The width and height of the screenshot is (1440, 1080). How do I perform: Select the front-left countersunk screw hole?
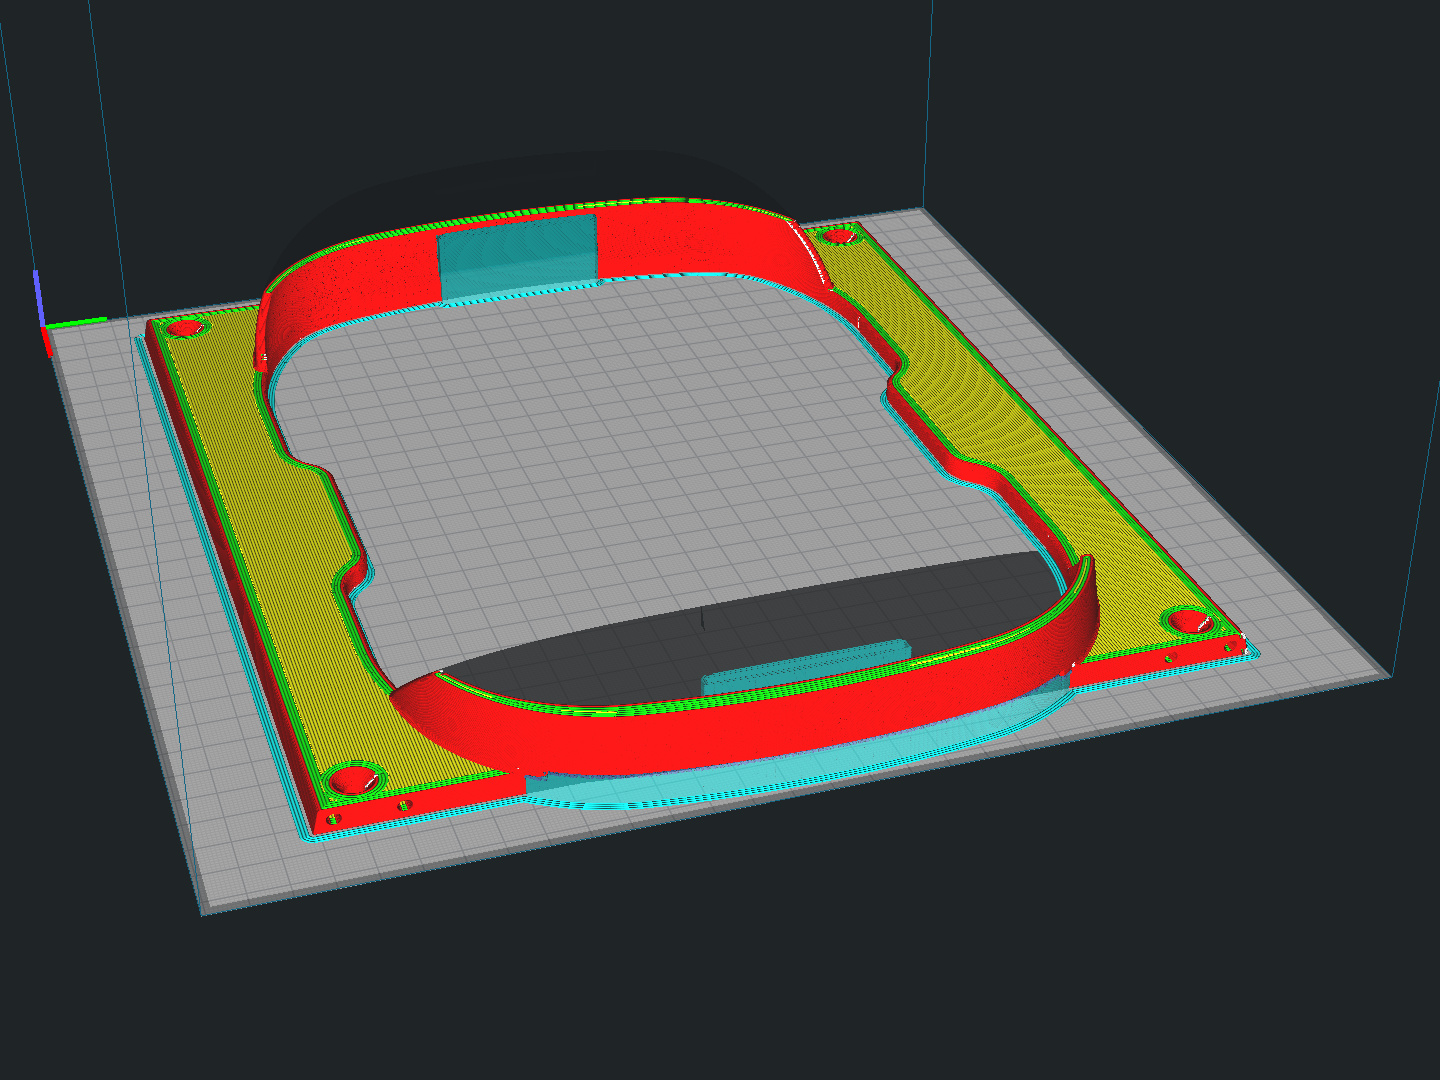(x=351, y=778)
